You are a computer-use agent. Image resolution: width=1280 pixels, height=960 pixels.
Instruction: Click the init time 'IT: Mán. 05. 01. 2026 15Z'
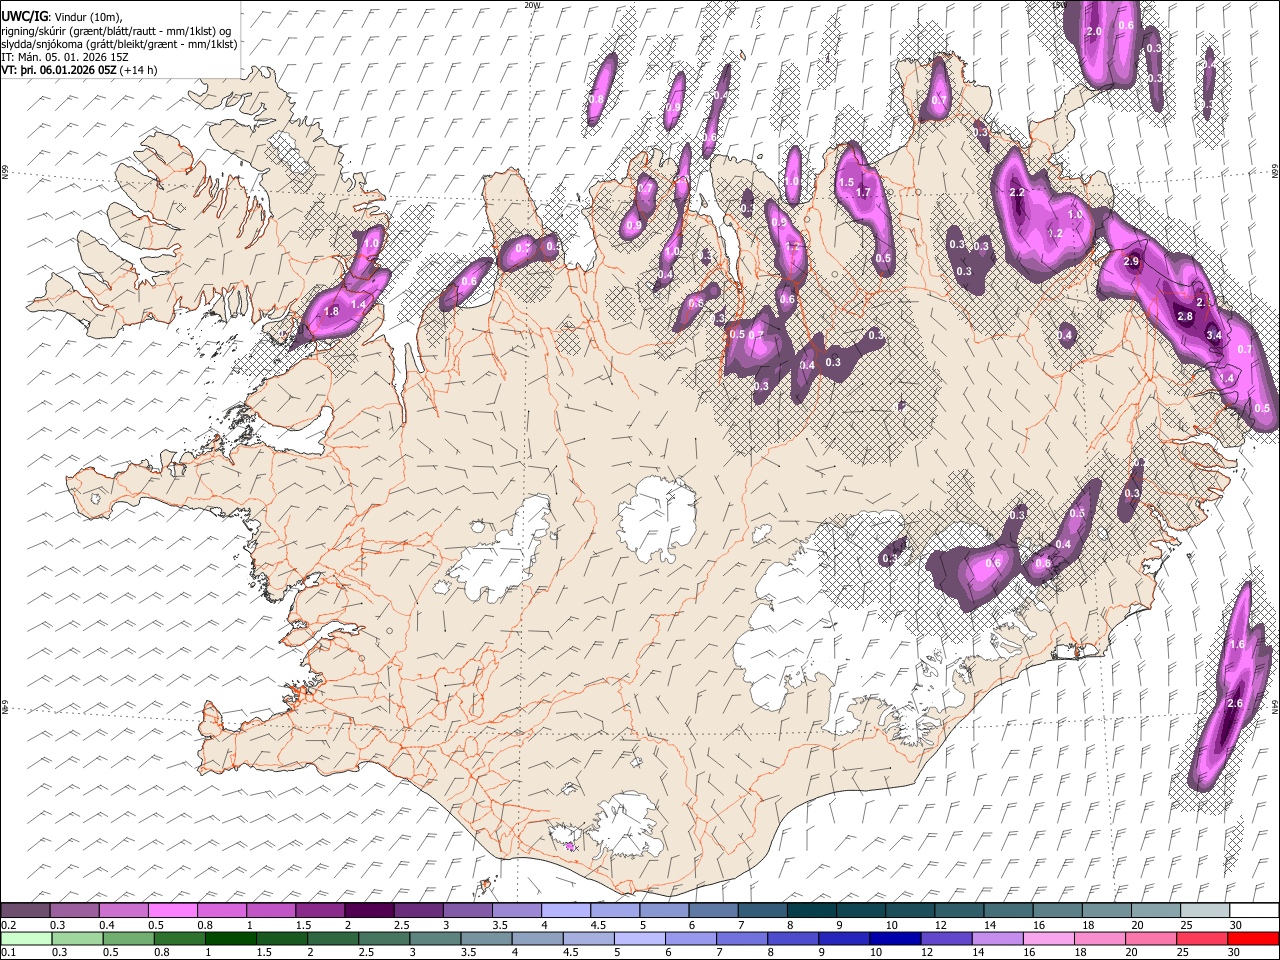coord(65,58)
